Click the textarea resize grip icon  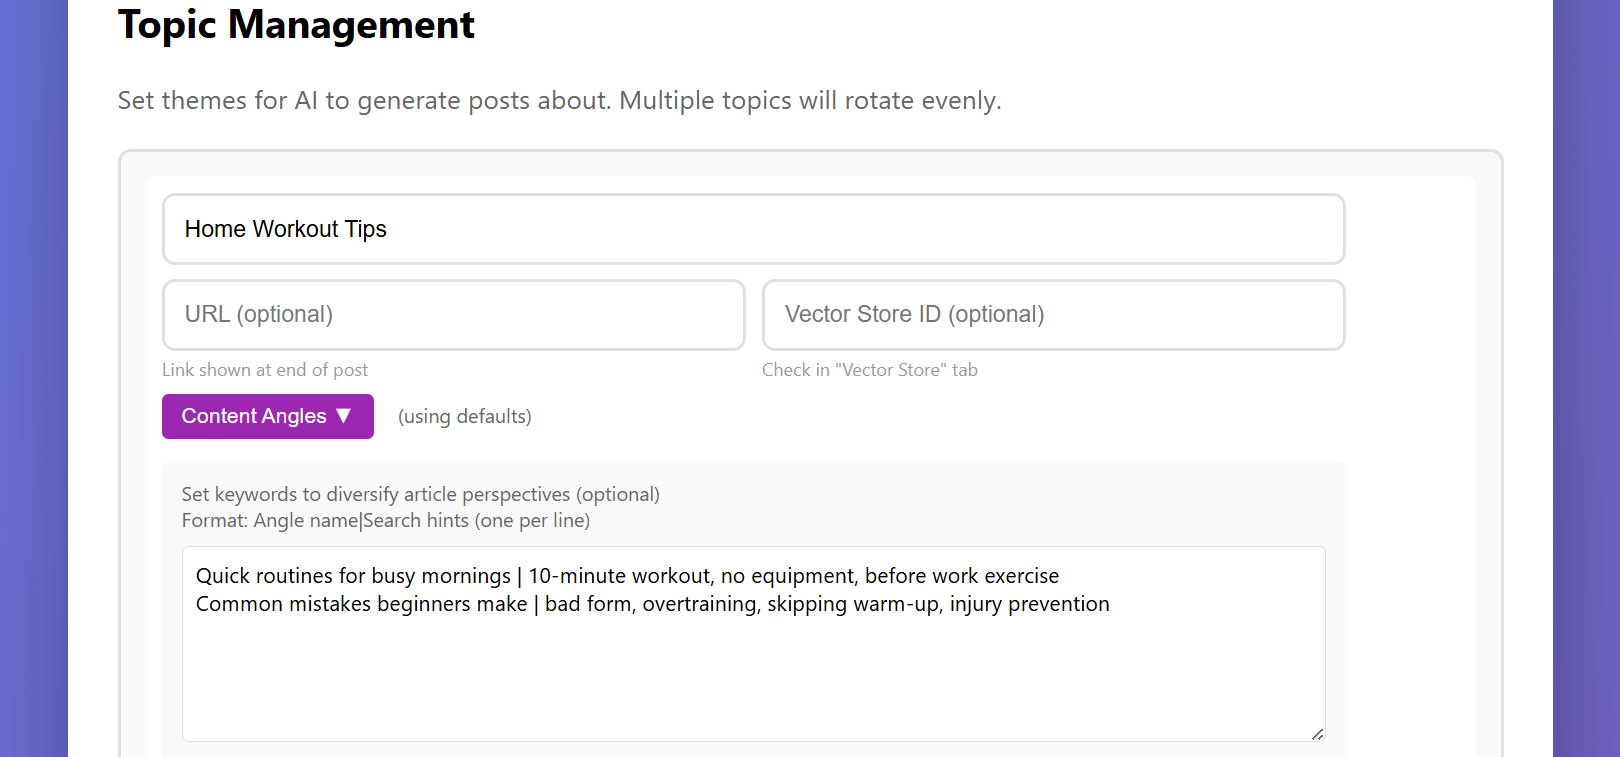coord(1317,734)
